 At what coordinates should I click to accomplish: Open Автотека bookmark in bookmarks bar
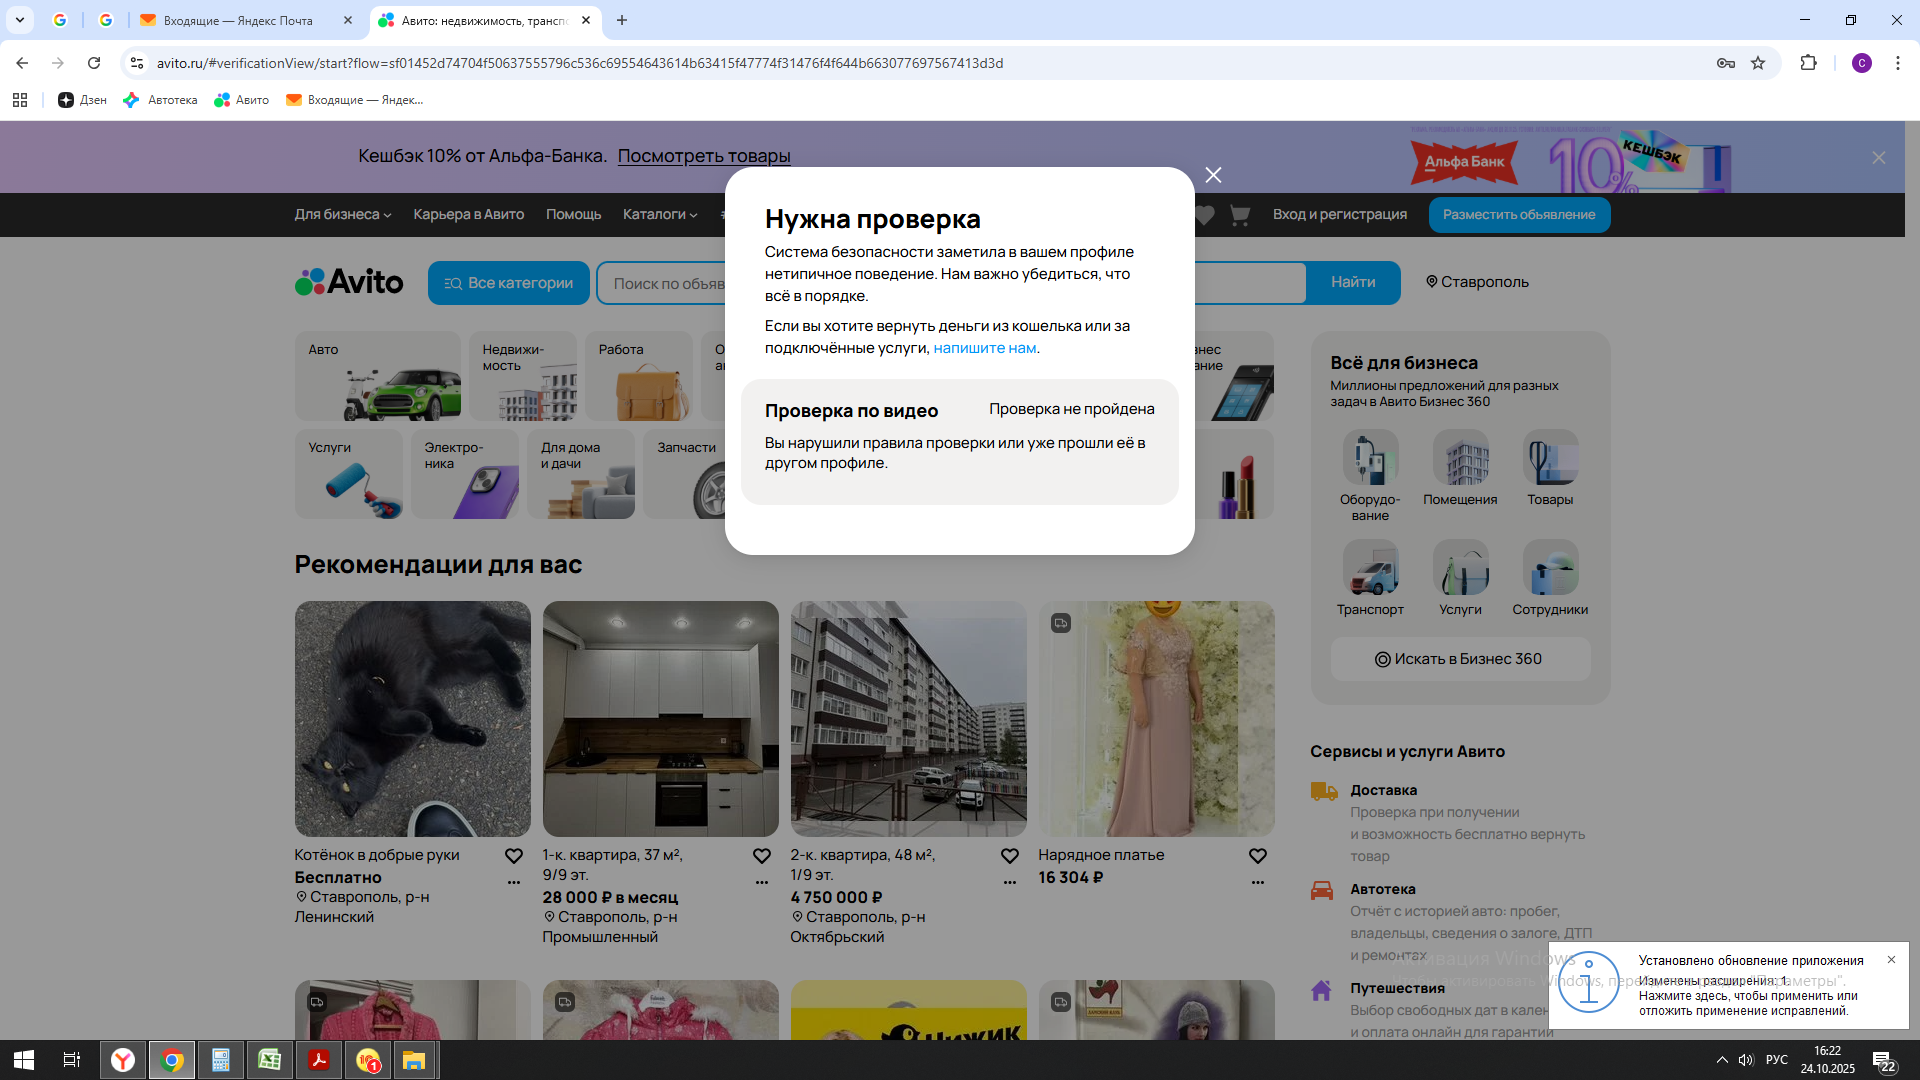pos(161,100)
